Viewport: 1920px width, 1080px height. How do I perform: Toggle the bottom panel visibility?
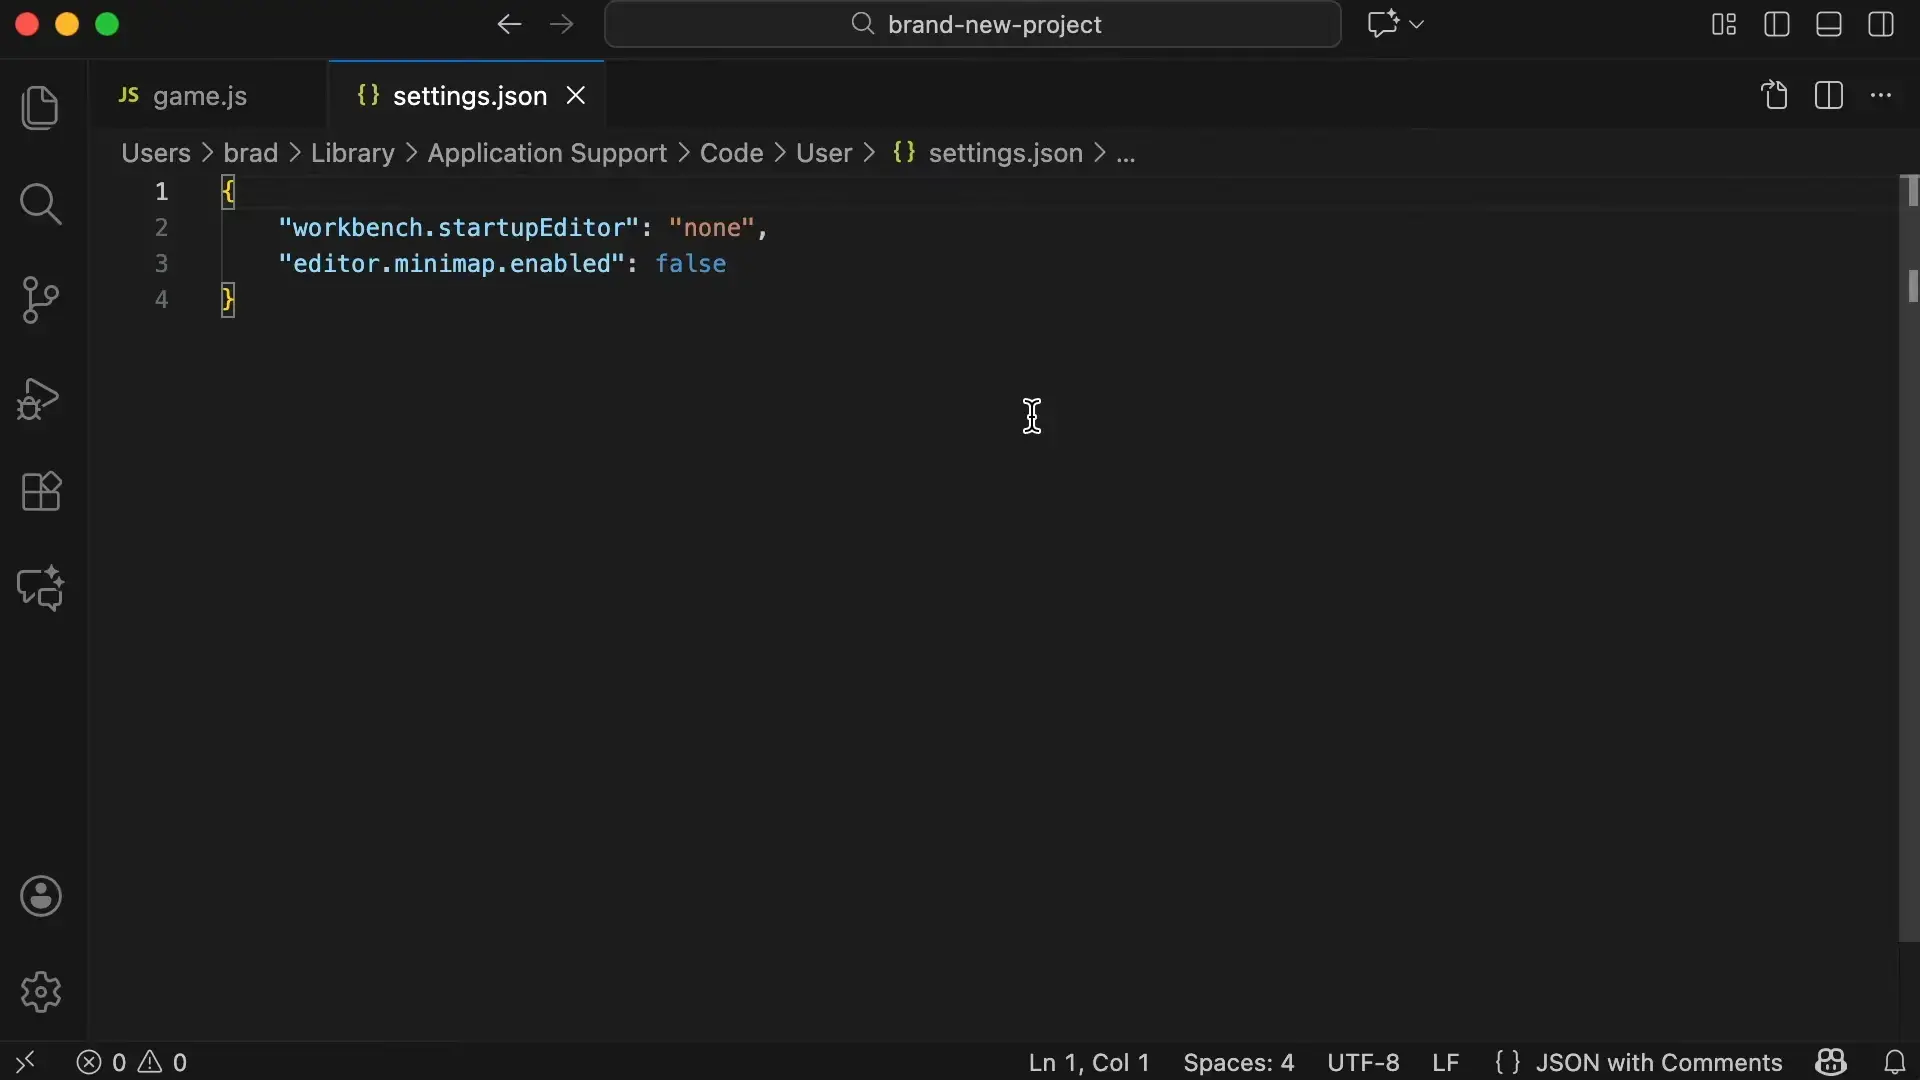1829,24
